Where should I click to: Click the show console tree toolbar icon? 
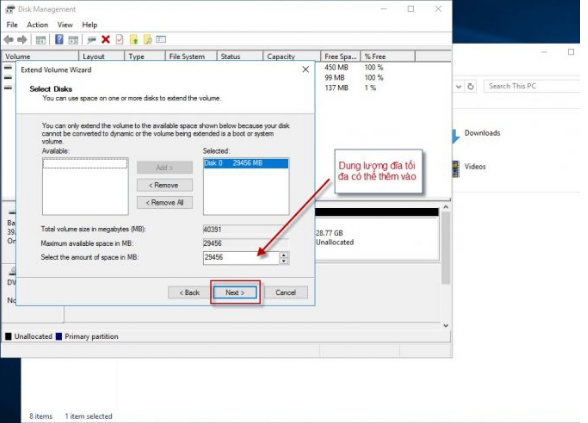click(x=40, y=40)
